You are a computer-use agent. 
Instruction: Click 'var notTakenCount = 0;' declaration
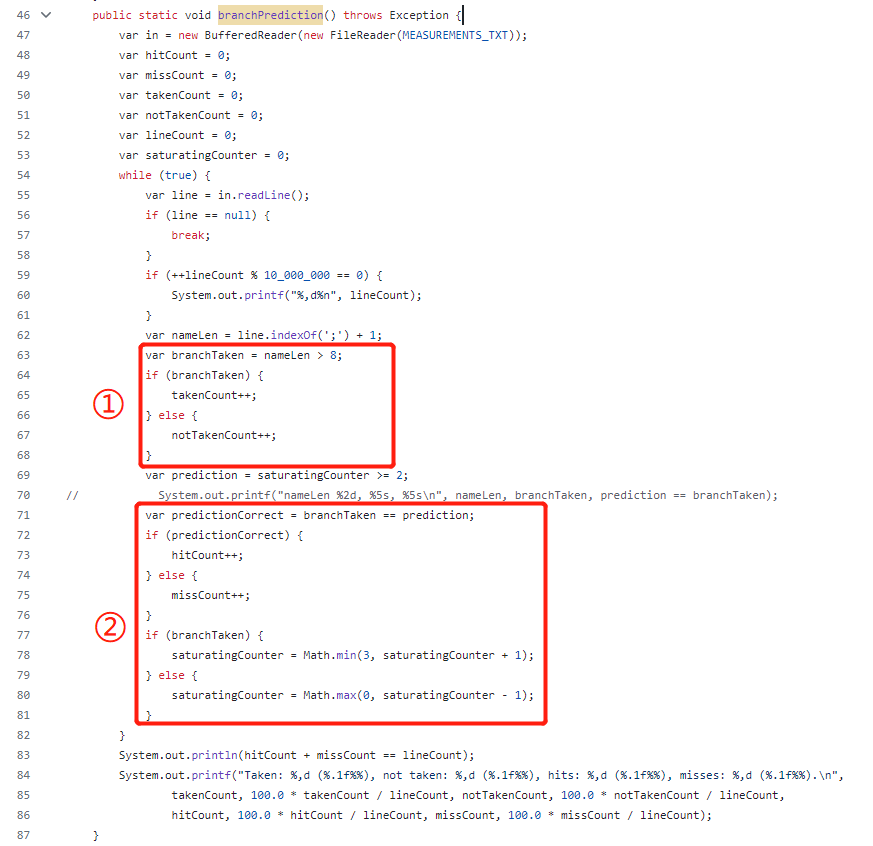click(x=191, y=115)
